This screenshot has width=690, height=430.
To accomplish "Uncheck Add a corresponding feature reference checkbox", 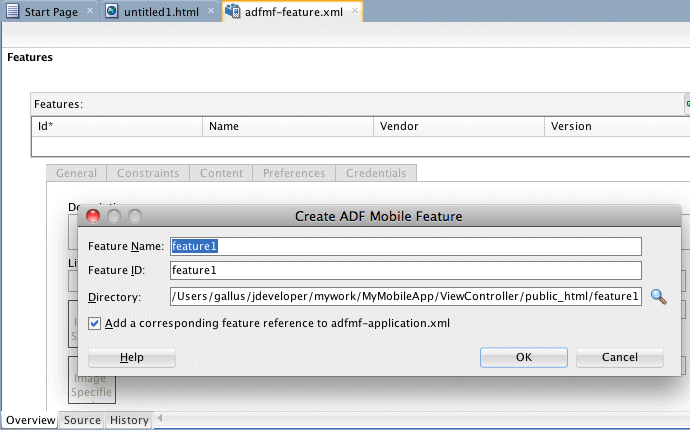I will tap(94, 323).
